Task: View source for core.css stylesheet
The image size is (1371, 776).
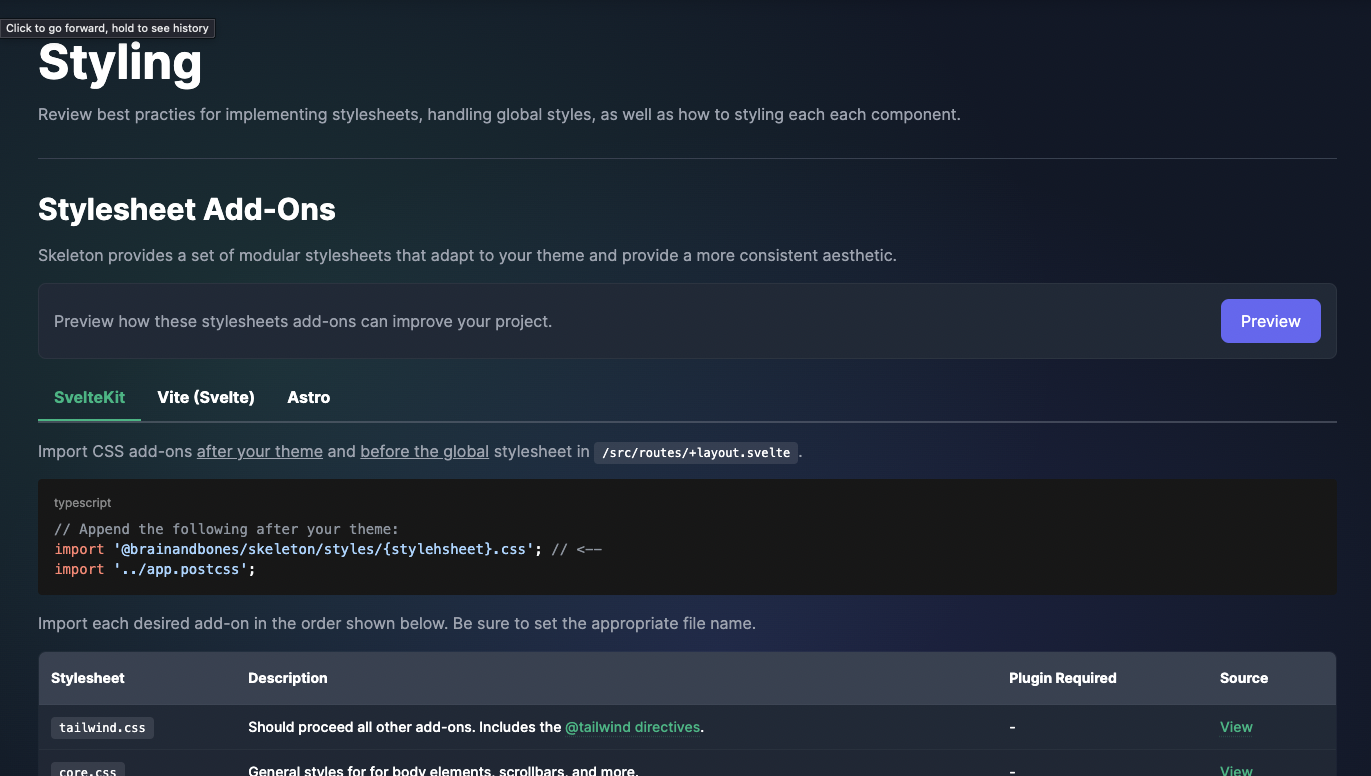Action: click(x=1235, y=770)
